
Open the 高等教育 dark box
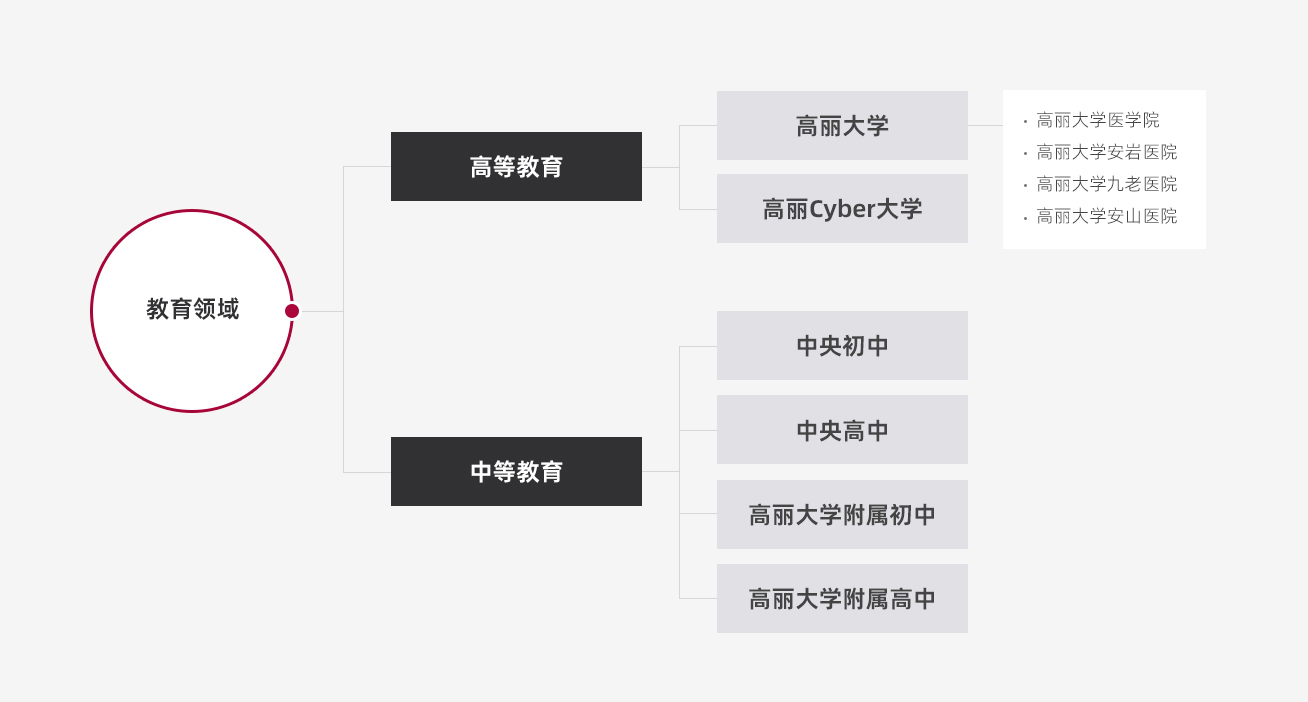point(516,167)
